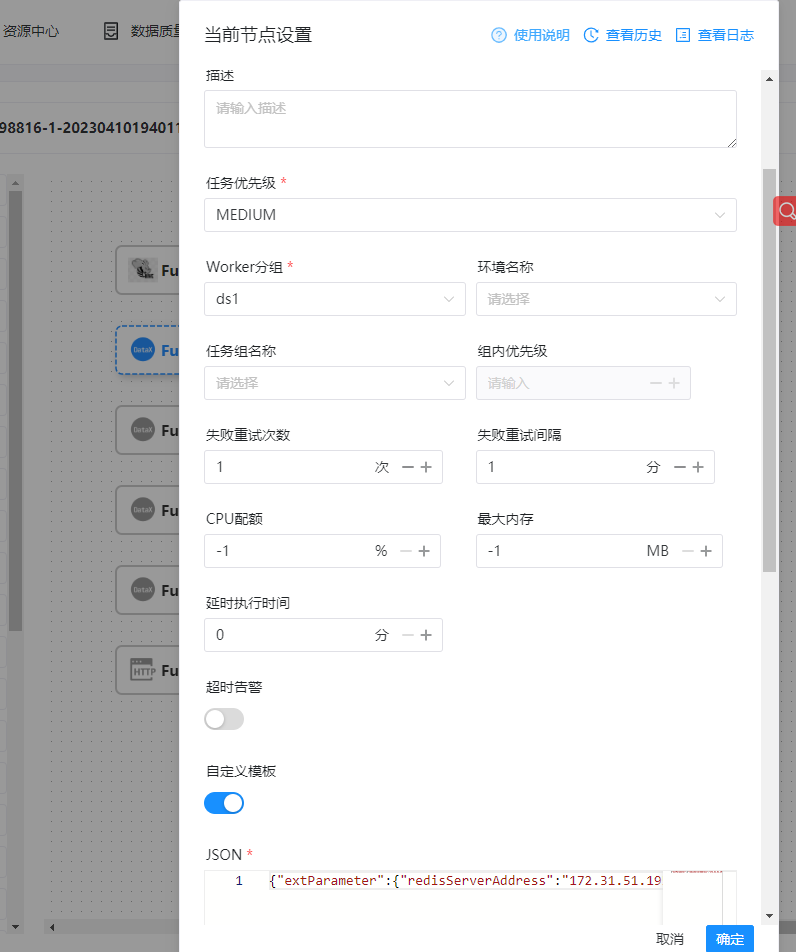
Task: Open the 任务优先级 MEDIUM dropdown
Action: coord(470,215)
